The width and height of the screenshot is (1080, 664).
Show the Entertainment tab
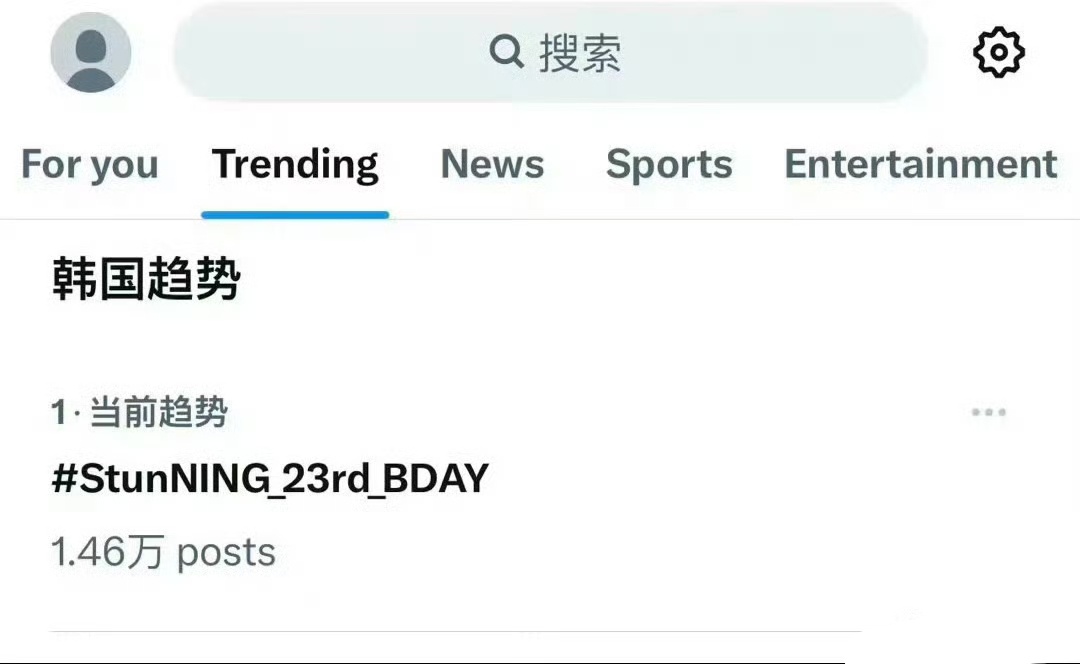click(921, 164)
